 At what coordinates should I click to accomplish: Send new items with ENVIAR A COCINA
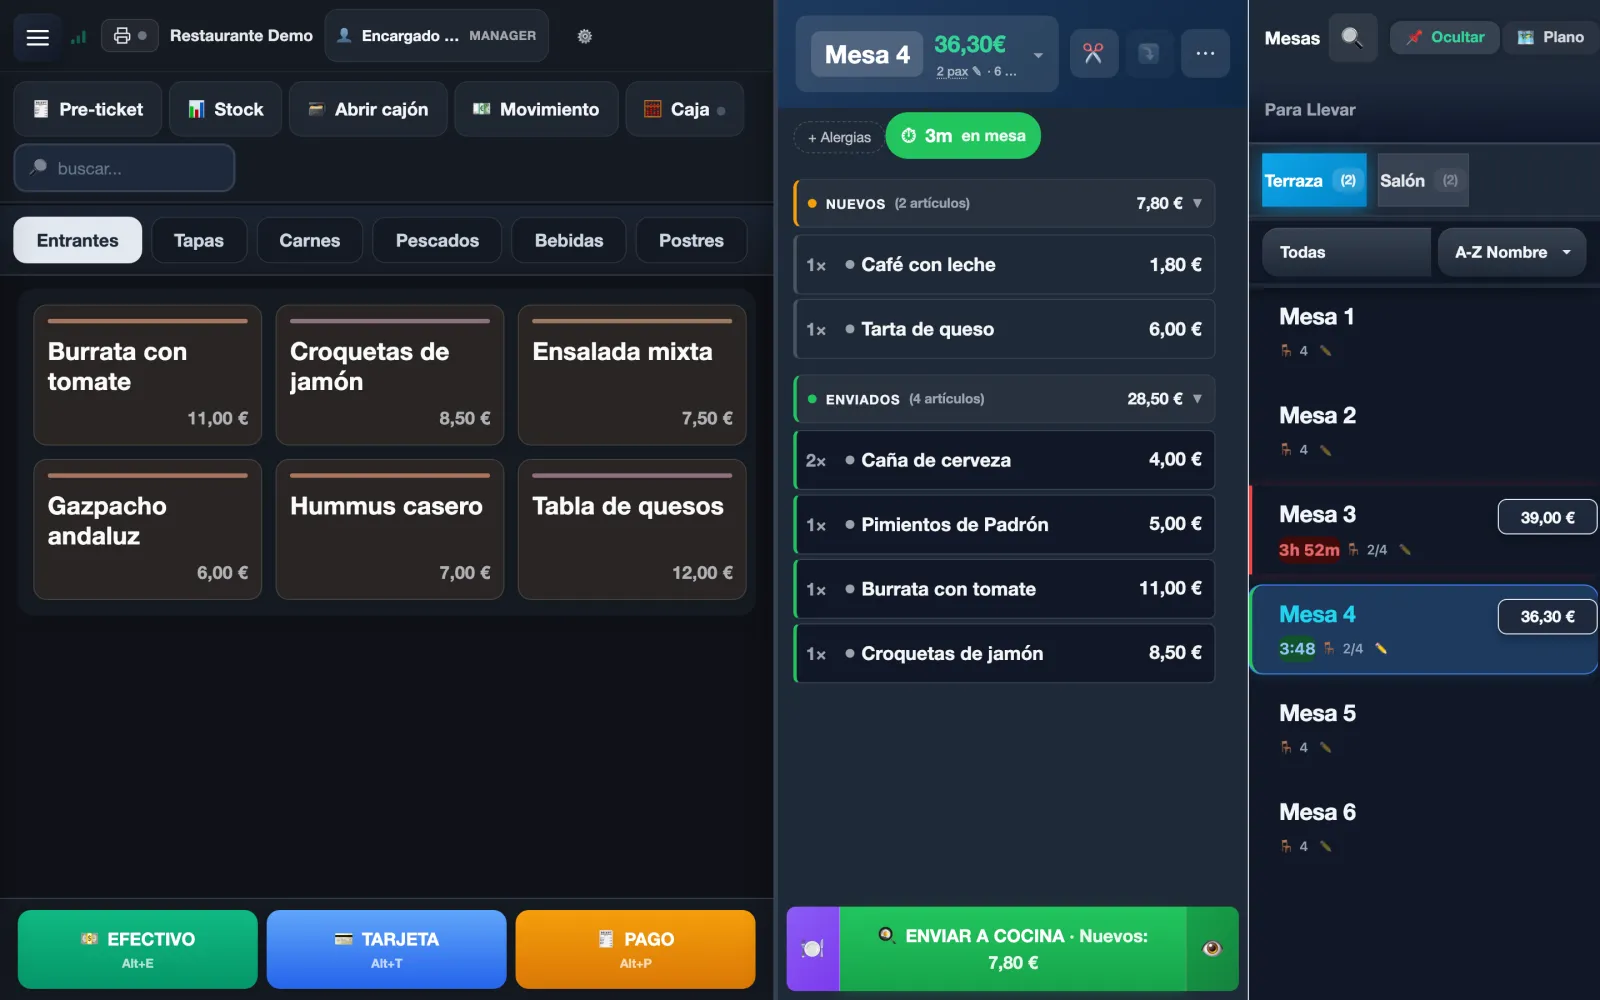click(1013, 949)
